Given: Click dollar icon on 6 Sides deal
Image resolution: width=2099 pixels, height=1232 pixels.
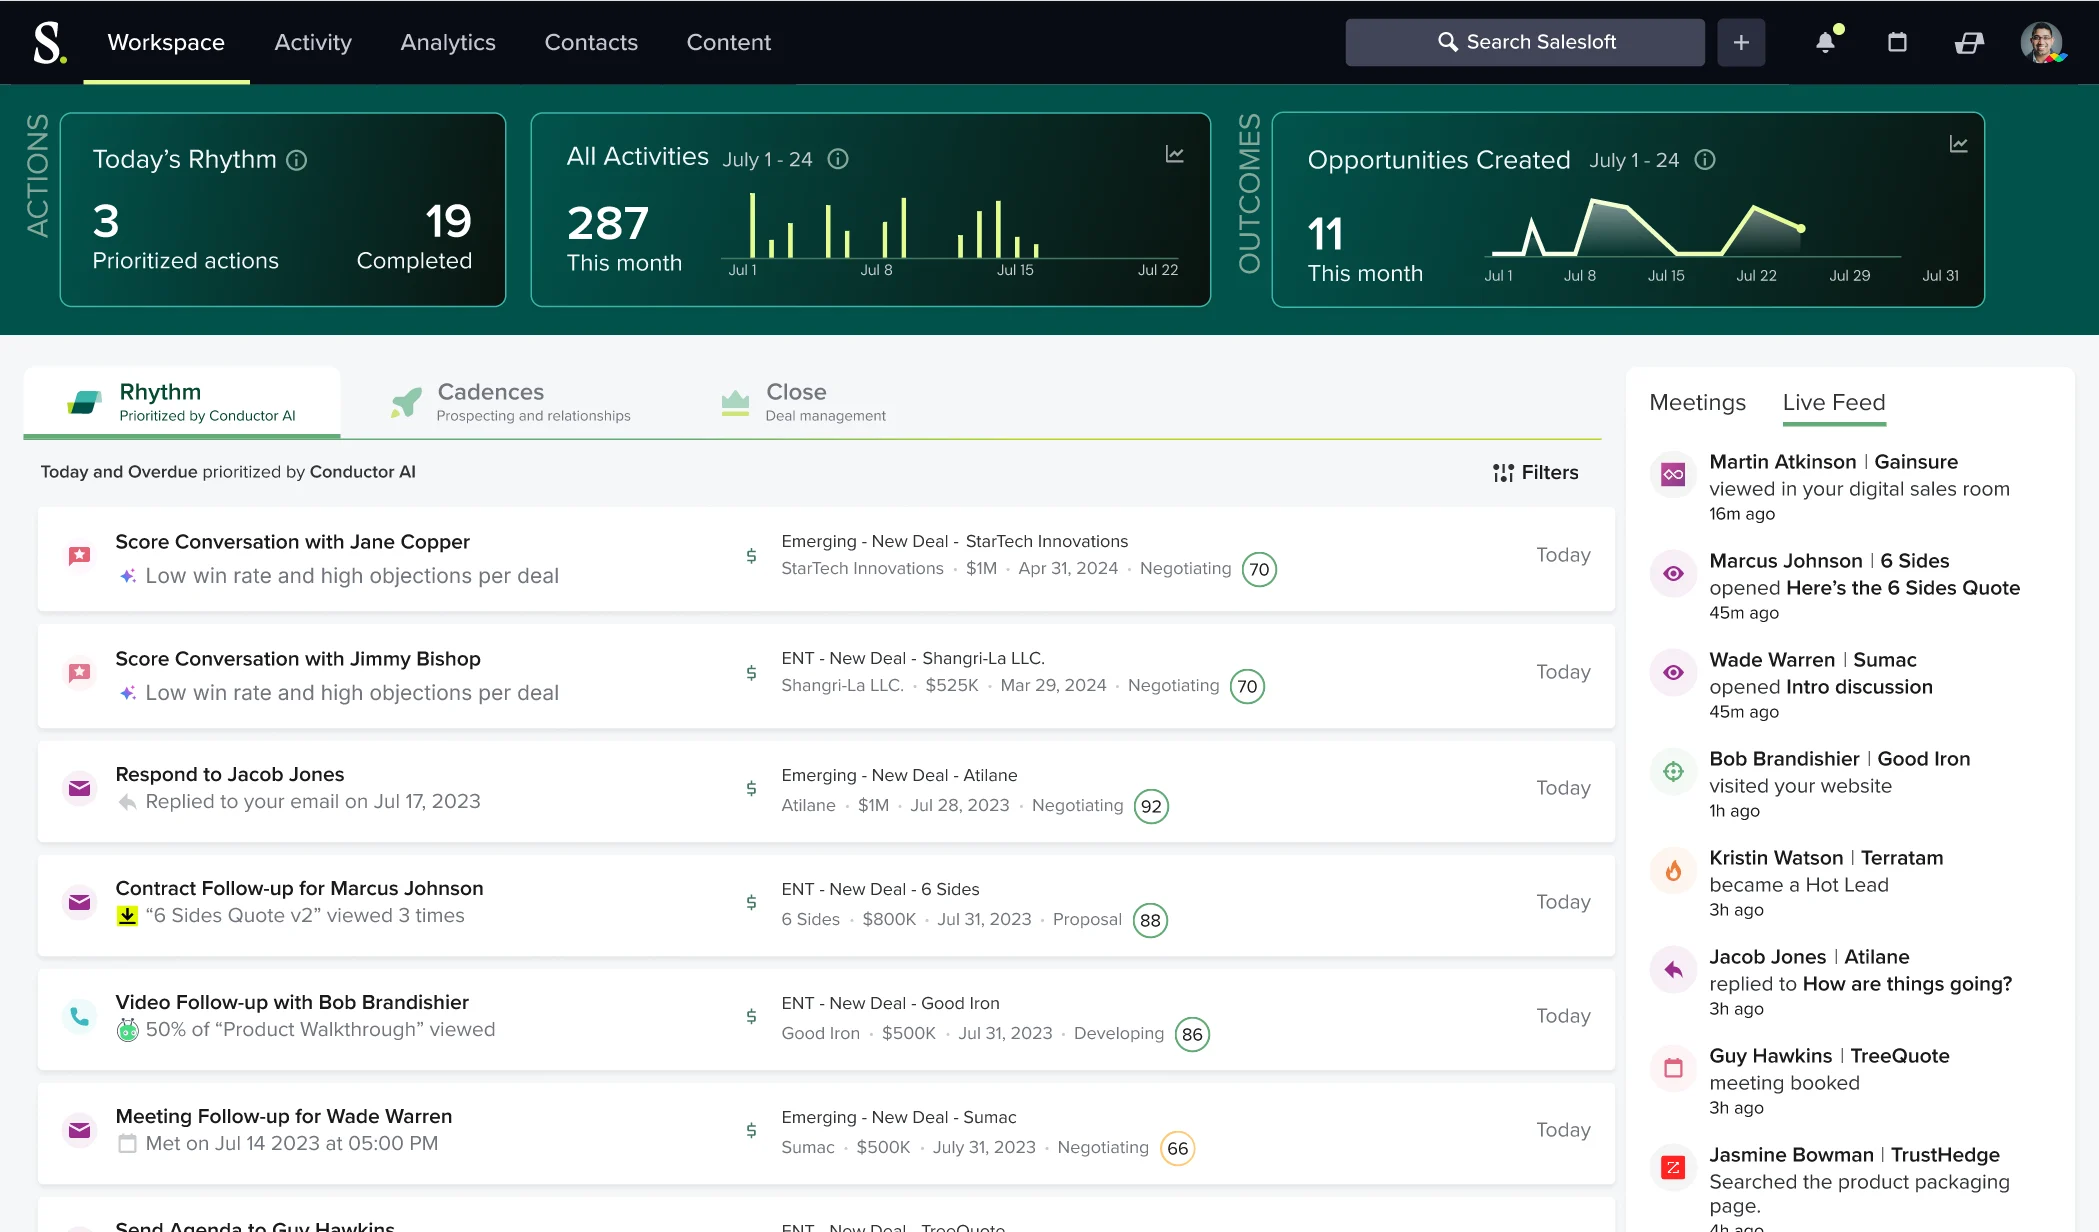Looking at the screenshot, I should pos(751,903).
